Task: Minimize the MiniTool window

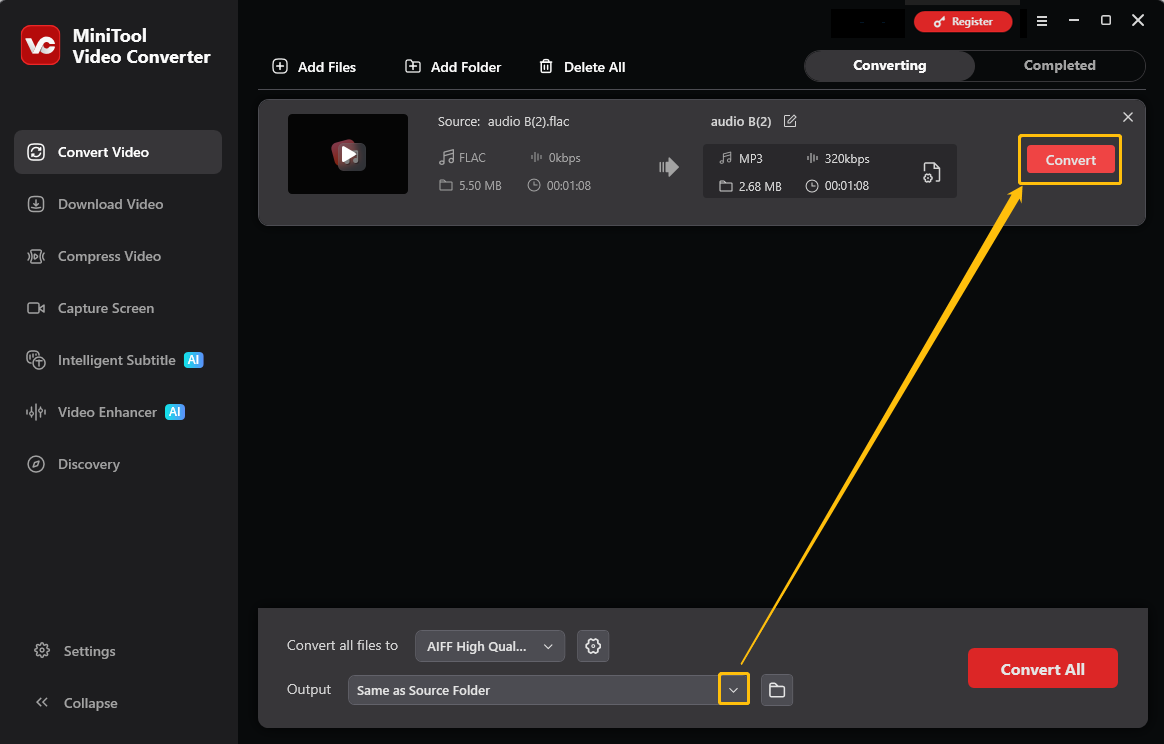Action: point(1073,21)
